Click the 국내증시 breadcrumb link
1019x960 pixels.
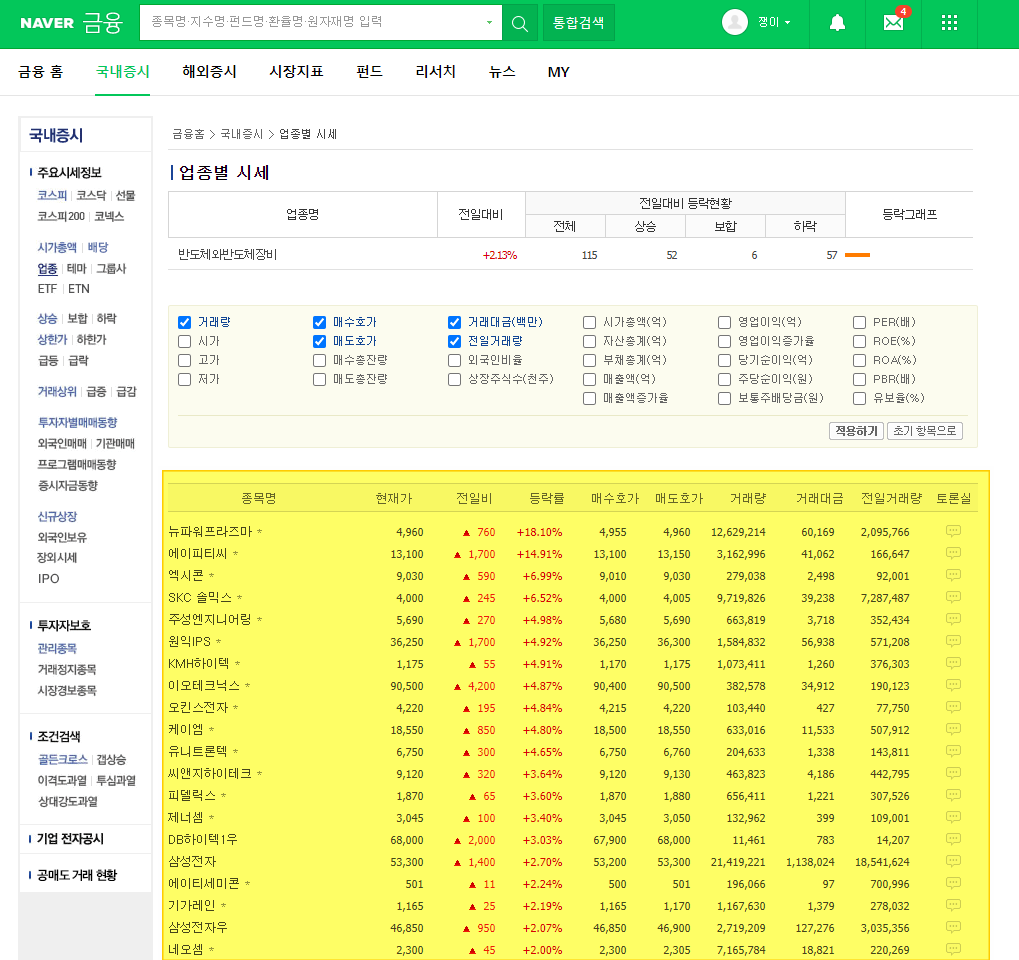pyautogui.click(x=242, y=134)
